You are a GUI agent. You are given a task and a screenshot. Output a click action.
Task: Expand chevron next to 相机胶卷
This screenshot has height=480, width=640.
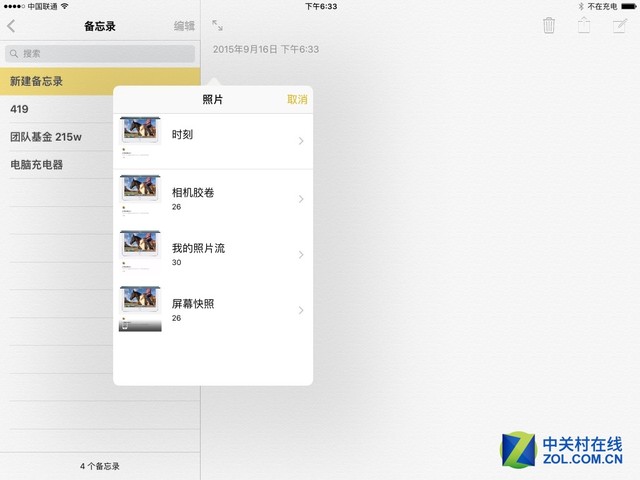(x=301, y=199)
